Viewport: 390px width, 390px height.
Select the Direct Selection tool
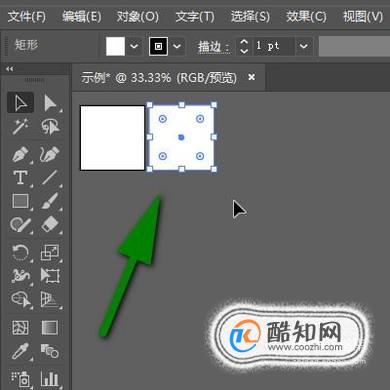(50, 102)
